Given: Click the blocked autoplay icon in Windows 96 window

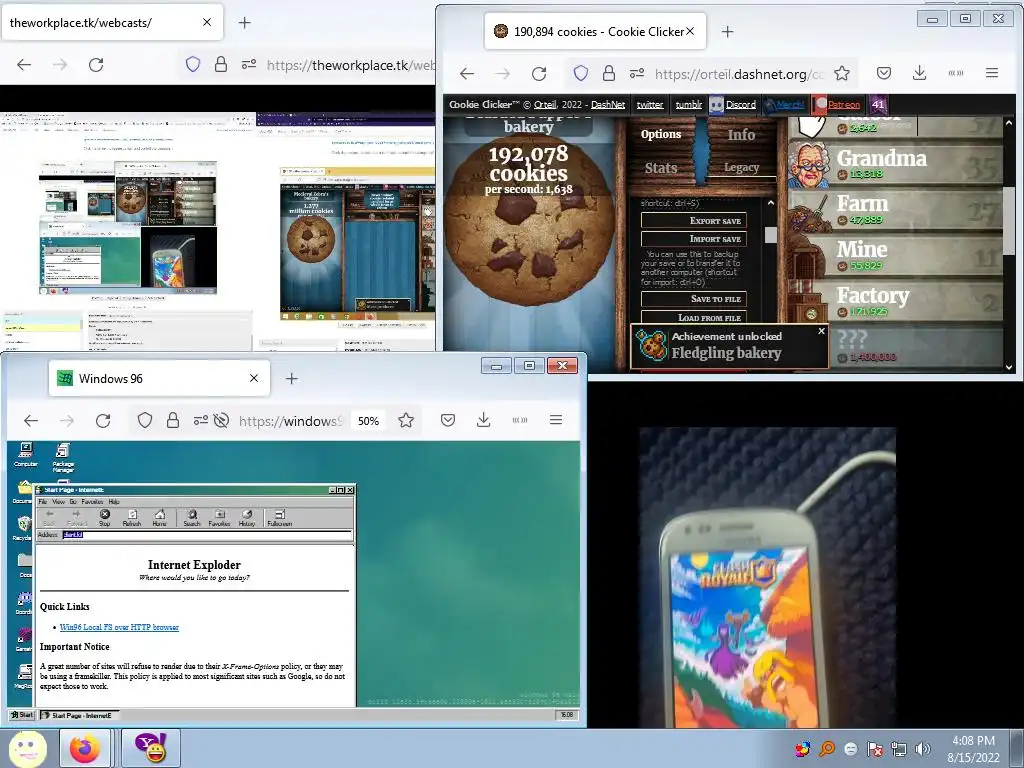Looking at the screenshot, I should tap(221, 421).
